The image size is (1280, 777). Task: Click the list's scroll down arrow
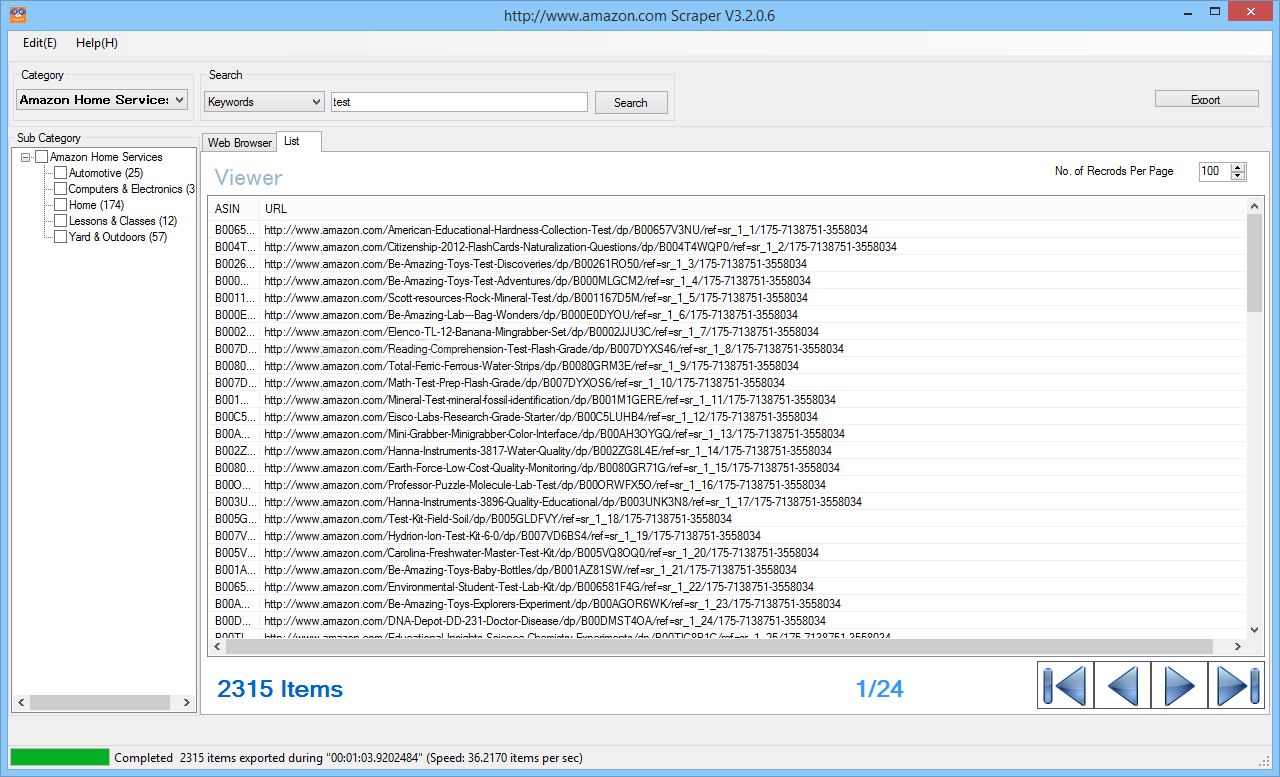click(x=1255, y=630)
